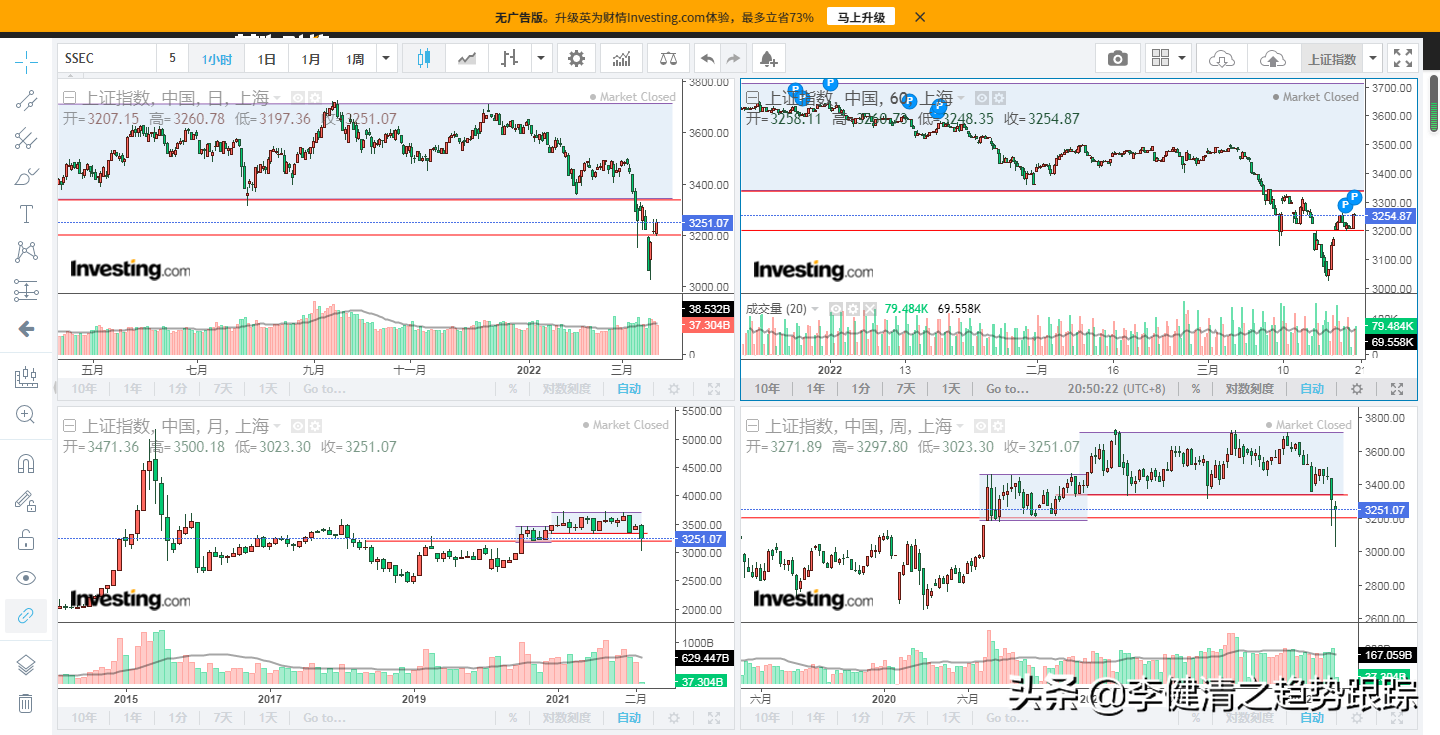Expand the time interval dropdown arrow
1440x735 pixels.
pos(386,59)
